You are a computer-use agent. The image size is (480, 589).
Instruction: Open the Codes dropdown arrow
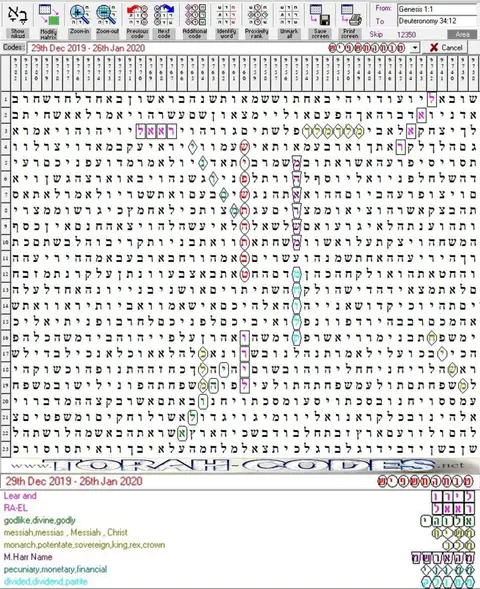[415, 48]
